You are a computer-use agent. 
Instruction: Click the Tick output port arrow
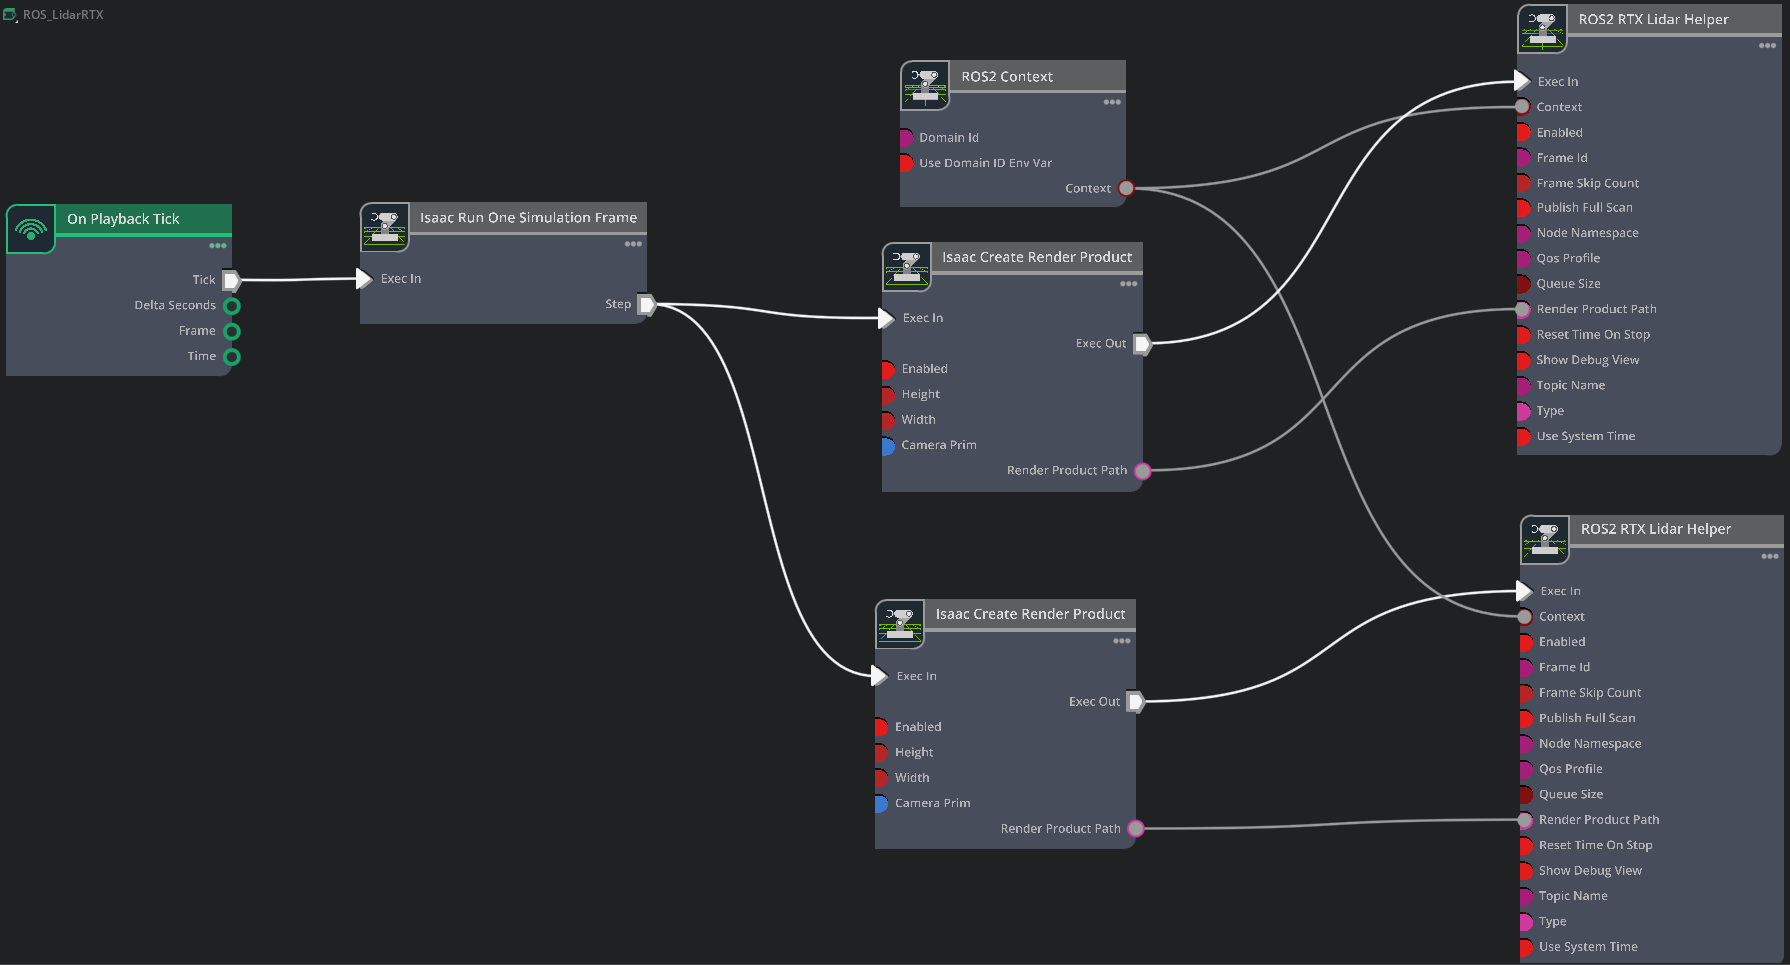click(x=231, y=280)
